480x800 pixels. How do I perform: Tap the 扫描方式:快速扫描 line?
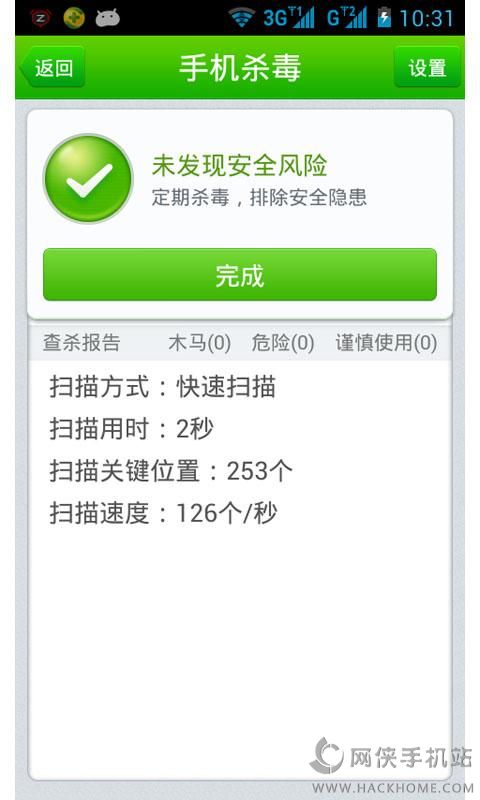pos(163,386)
